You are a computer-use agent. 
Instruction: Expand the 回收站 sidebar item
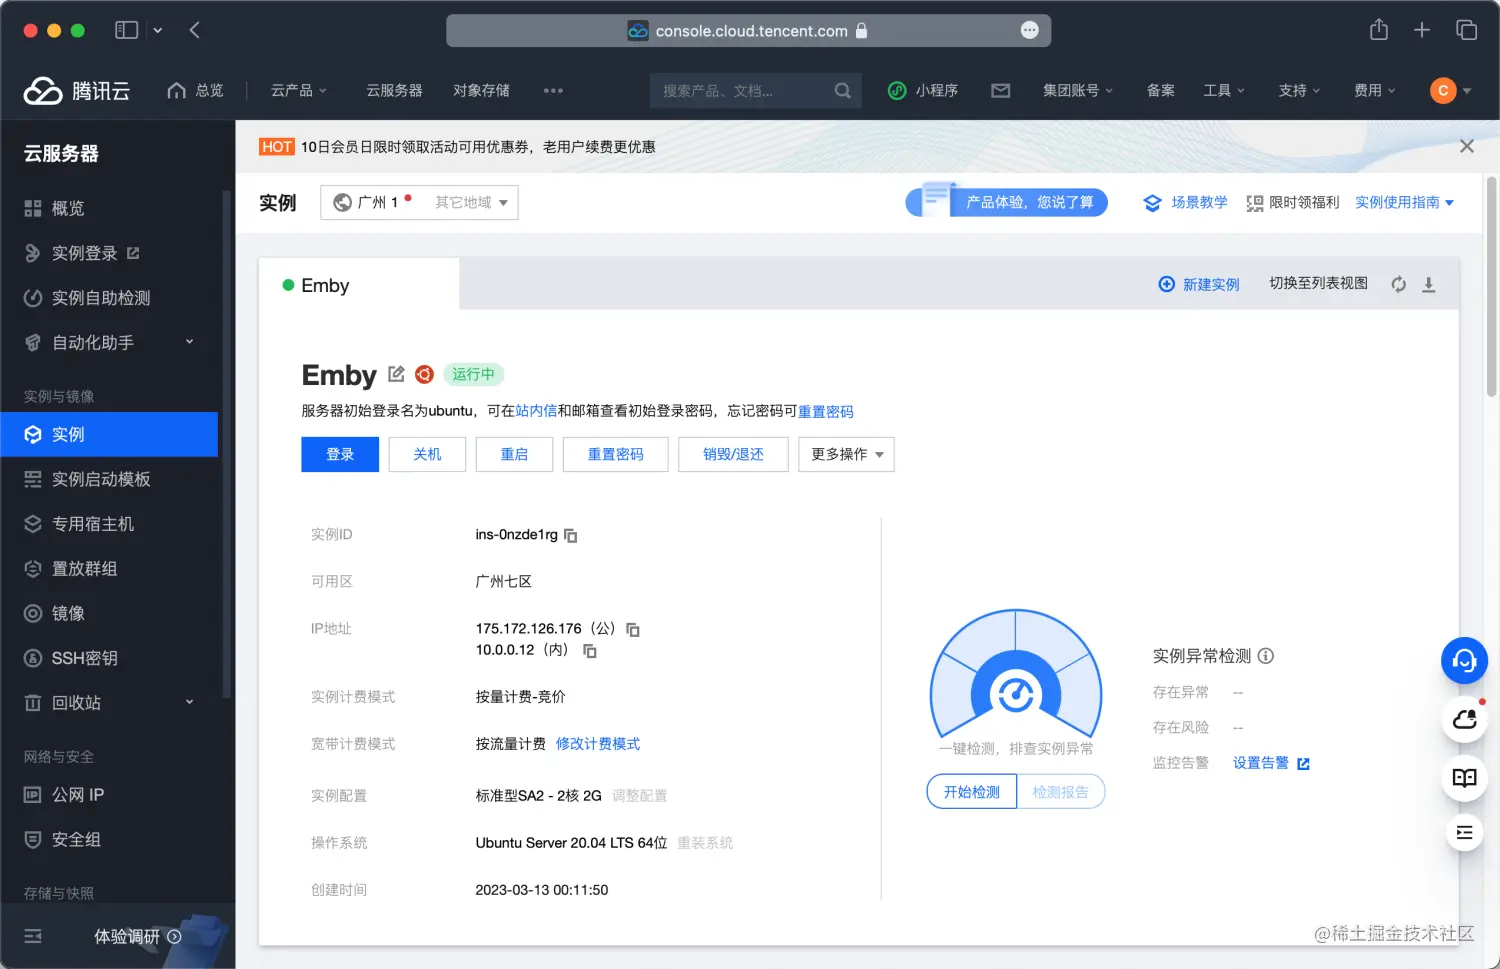pyautogui.click(x=109, y=703)
